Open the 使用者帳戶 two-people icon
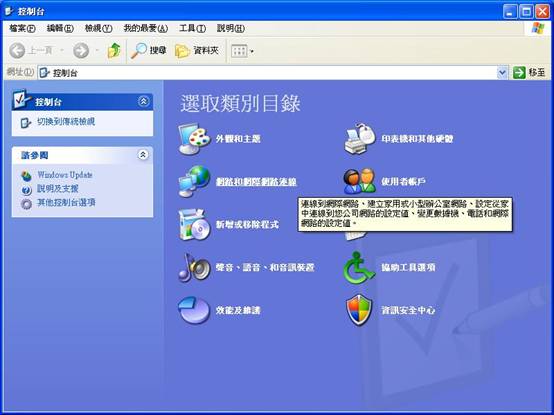The height and width of the screenshot is (415, 554). tap(360, 181)
